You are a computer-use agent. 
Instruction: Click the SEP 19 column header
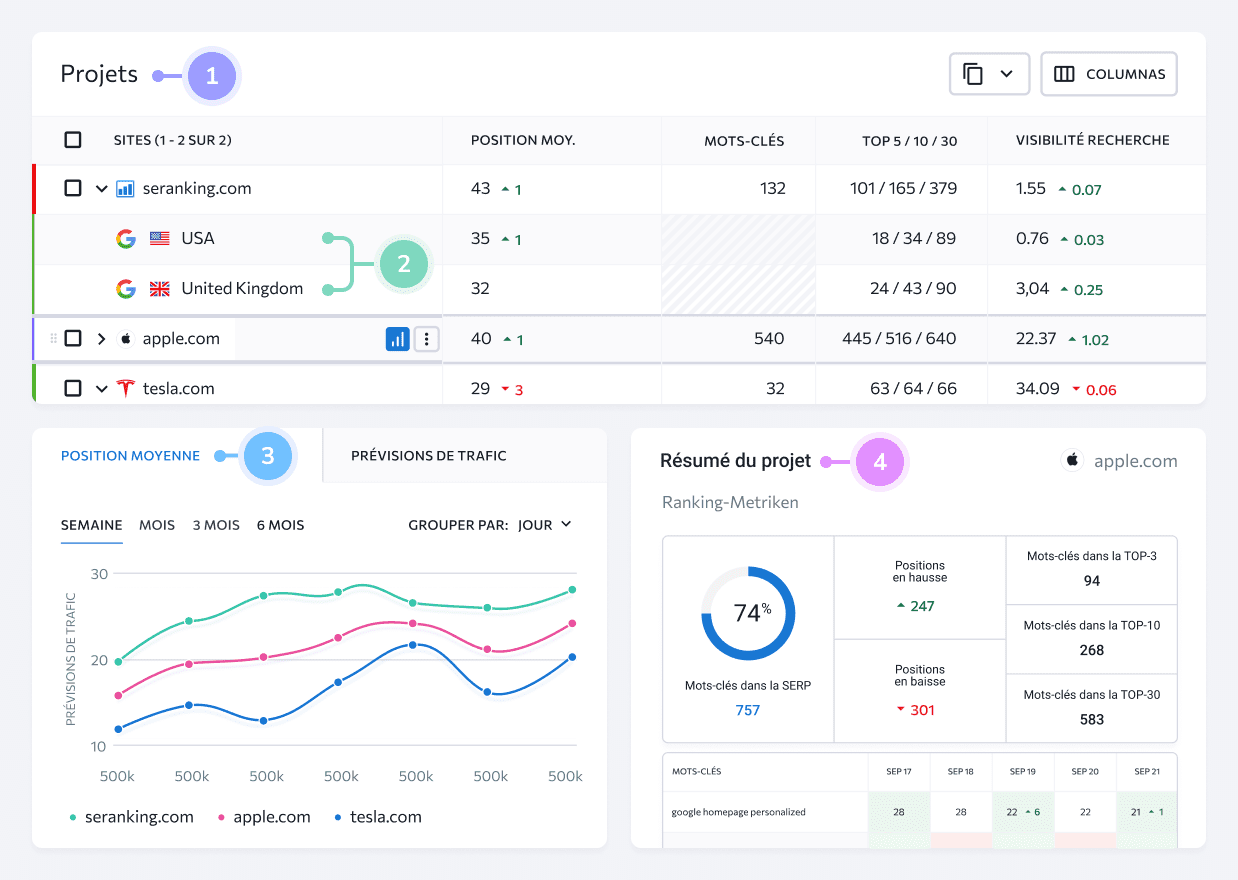pyautogui.click(x=1023, y=772)
